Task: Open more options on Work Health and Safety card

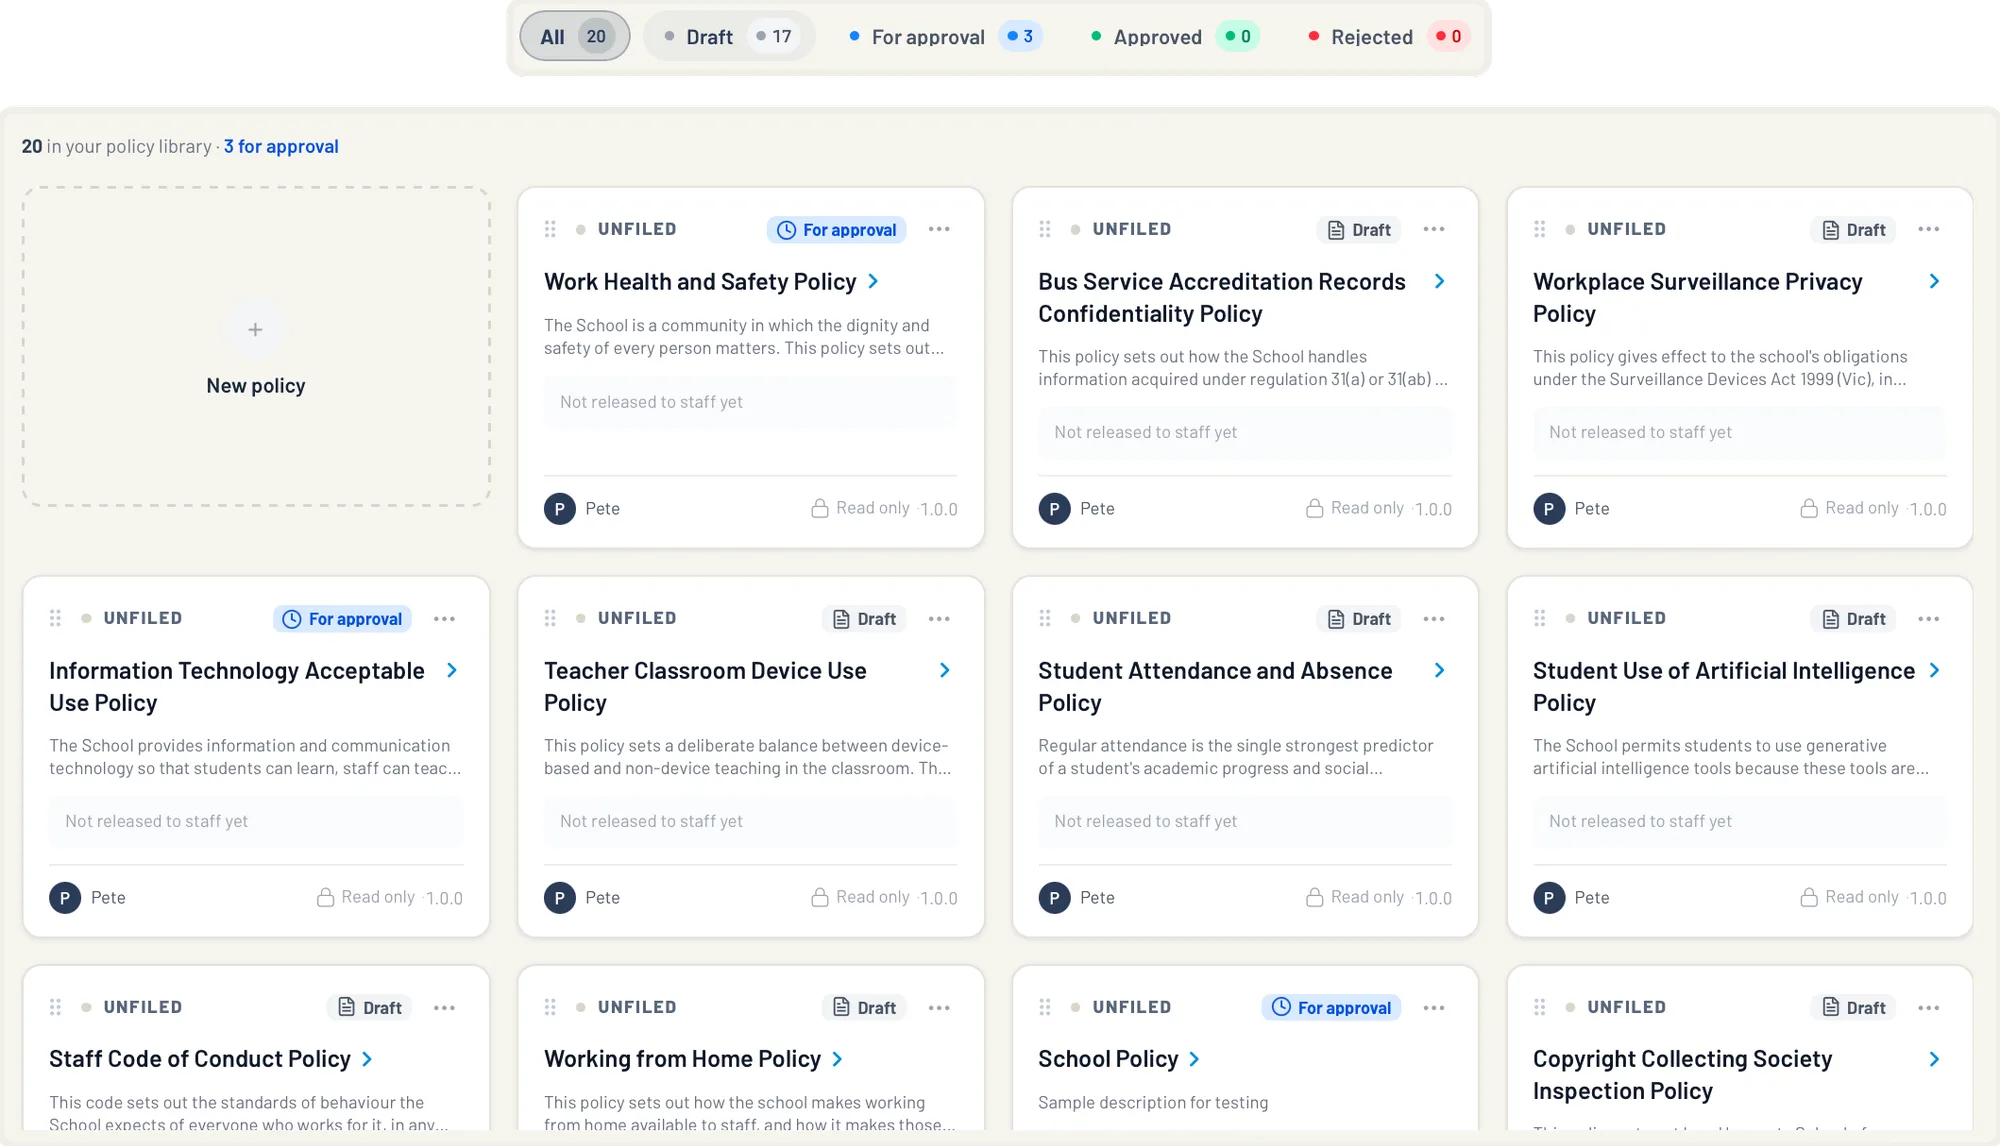Action: point(939,229)
